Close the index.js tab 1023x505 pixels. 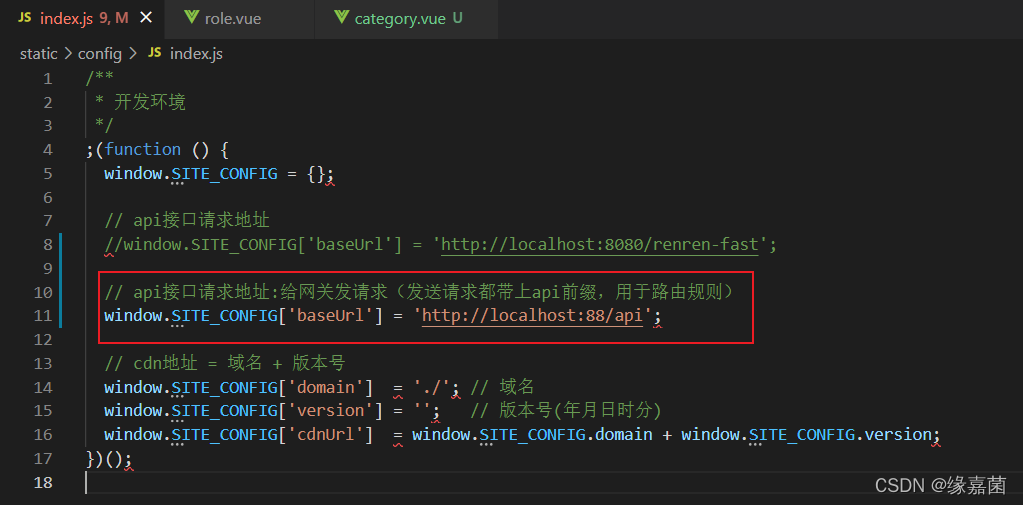coord(146,18)
